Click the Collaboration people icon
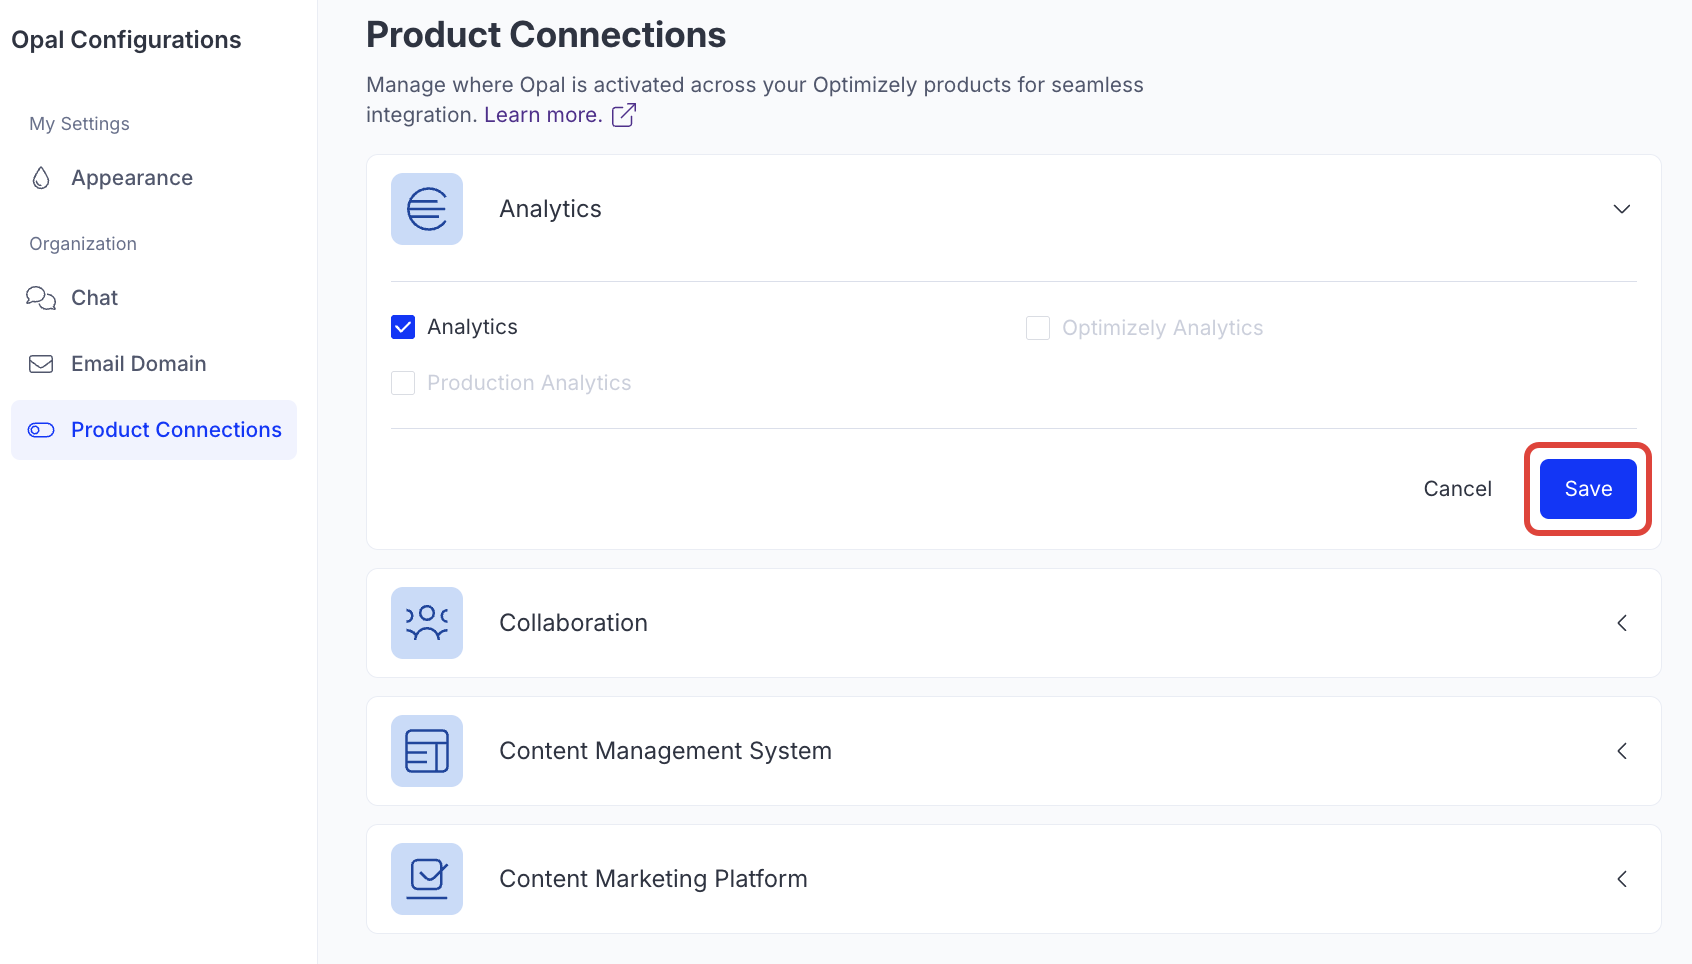The width and height of the screenshot is (1692, 964). click(x=427, y=623)
